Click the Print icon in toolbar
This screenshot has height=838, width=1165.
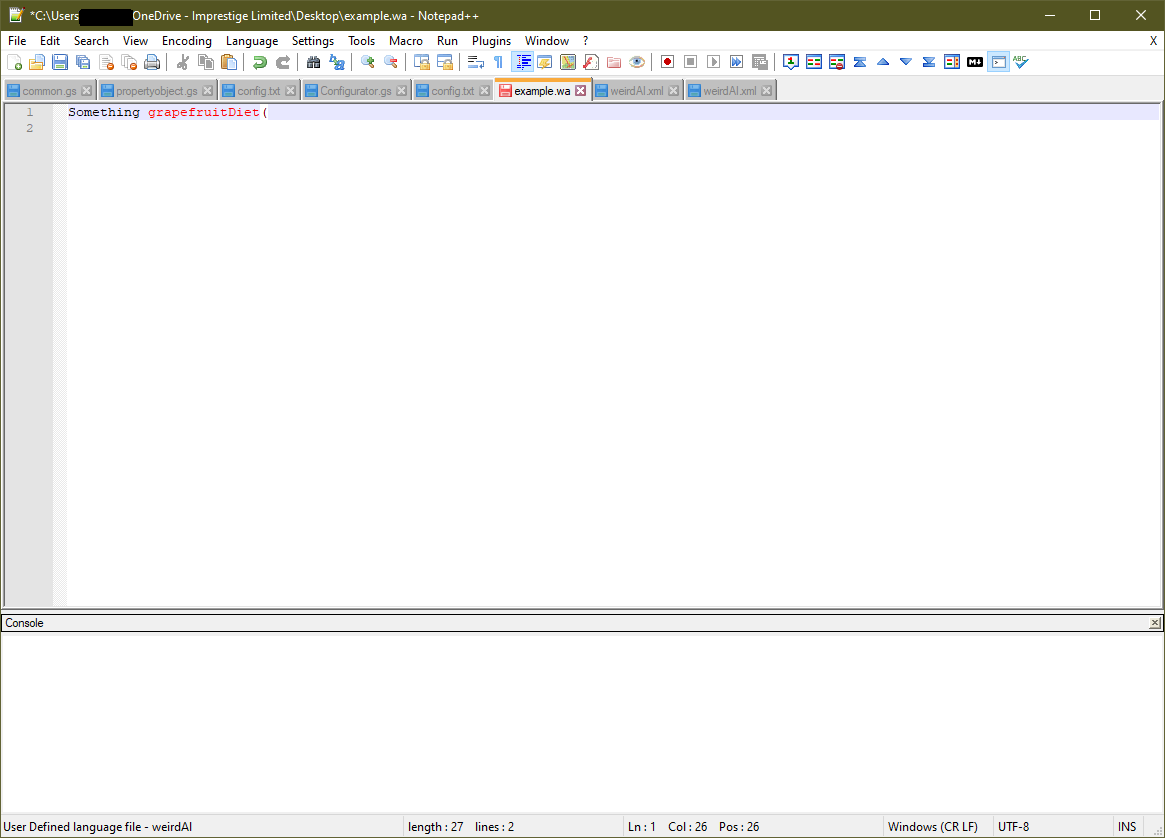tap(152, 62)
